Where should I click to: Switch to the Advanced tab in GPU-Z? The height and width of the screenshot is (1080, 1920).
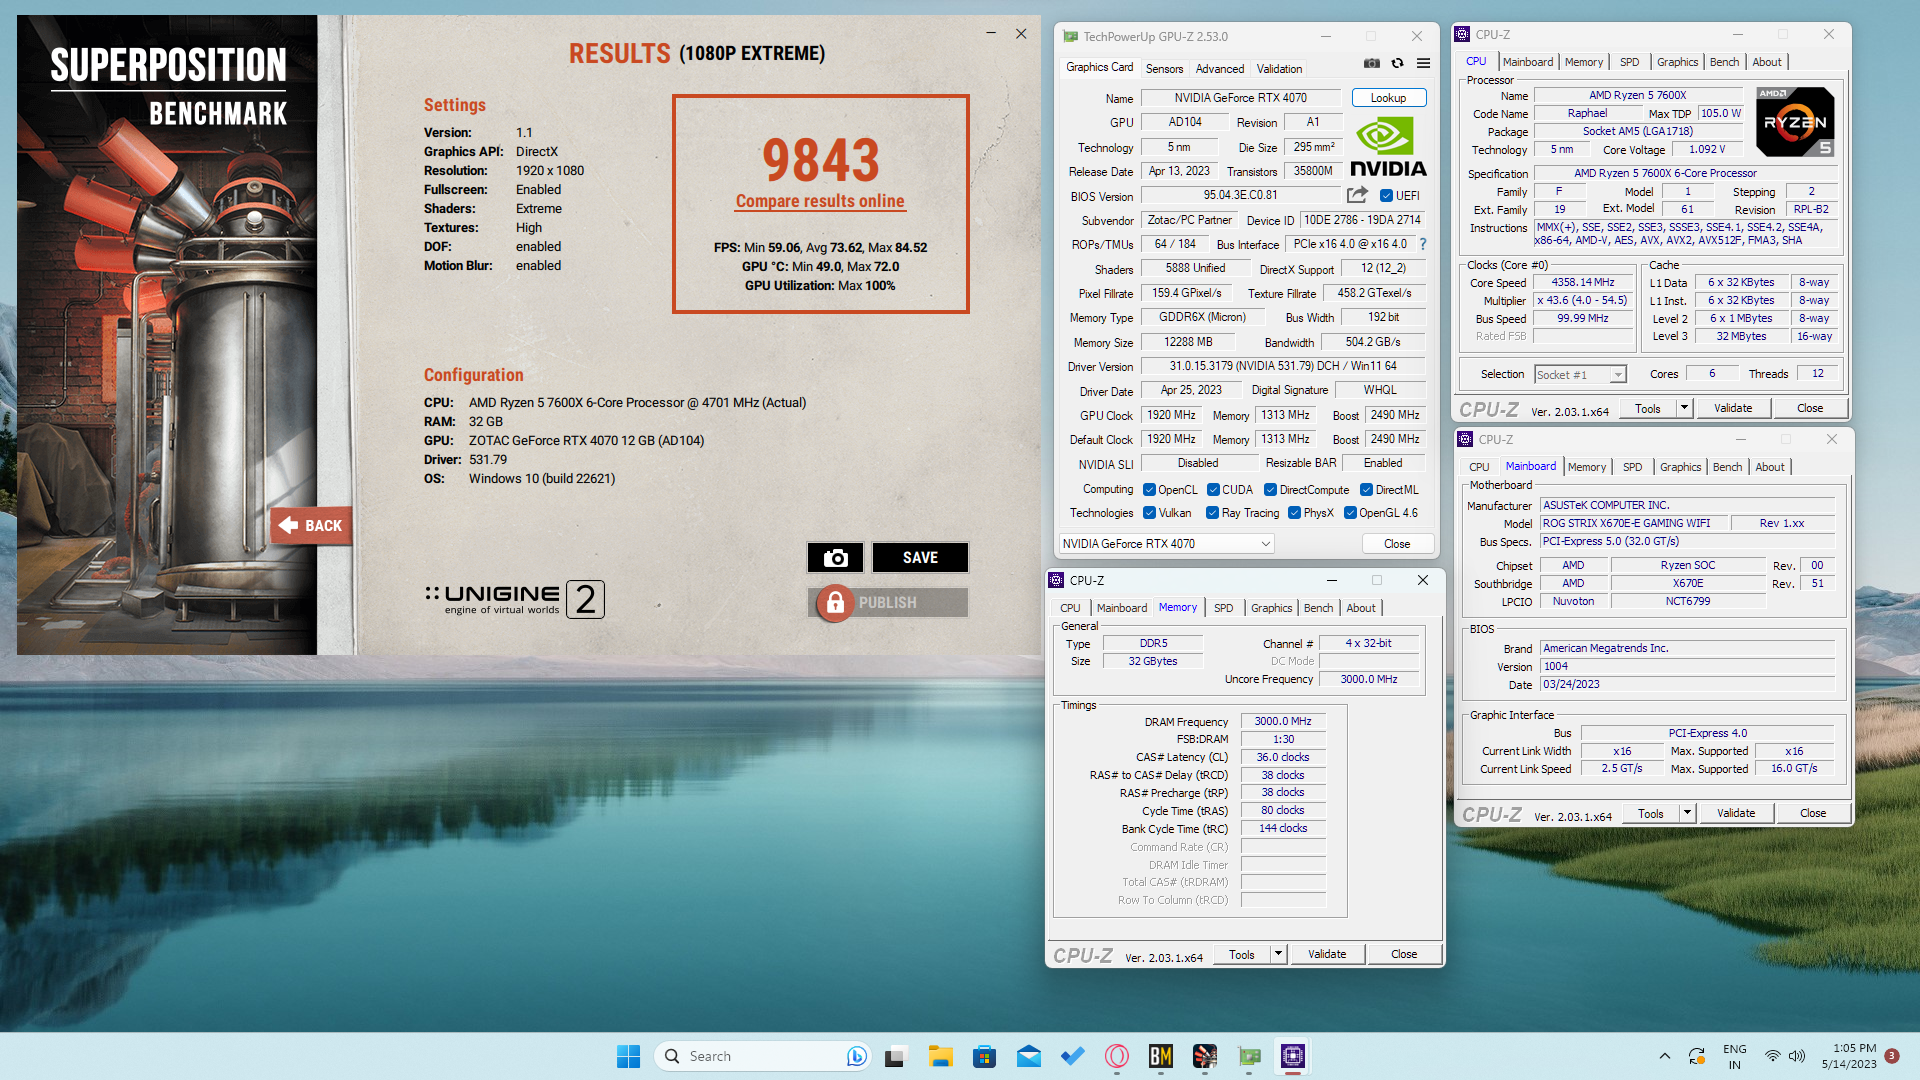1220,69
